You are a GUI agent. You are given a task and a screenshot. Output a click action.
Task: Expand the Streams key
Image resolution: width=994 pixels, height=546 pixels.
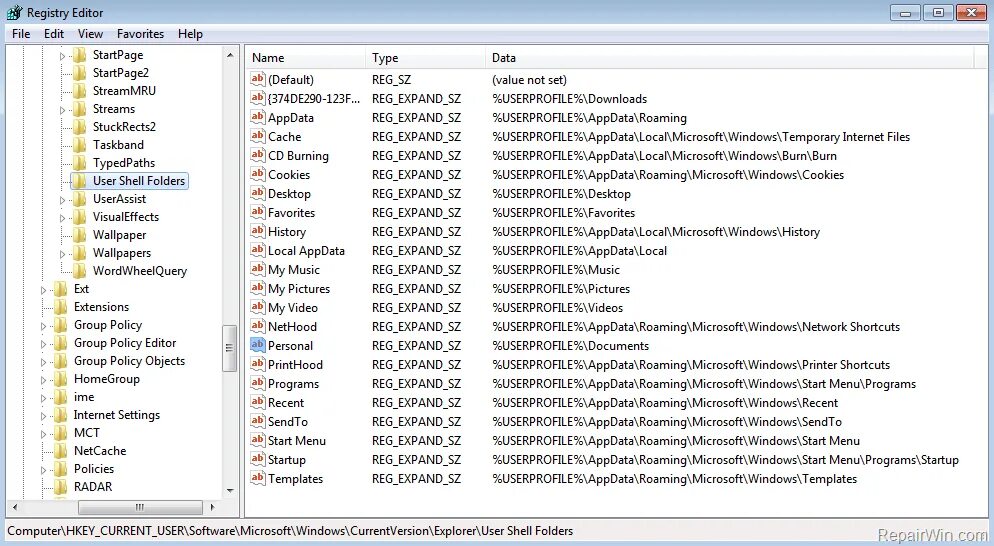coord(62,110)
